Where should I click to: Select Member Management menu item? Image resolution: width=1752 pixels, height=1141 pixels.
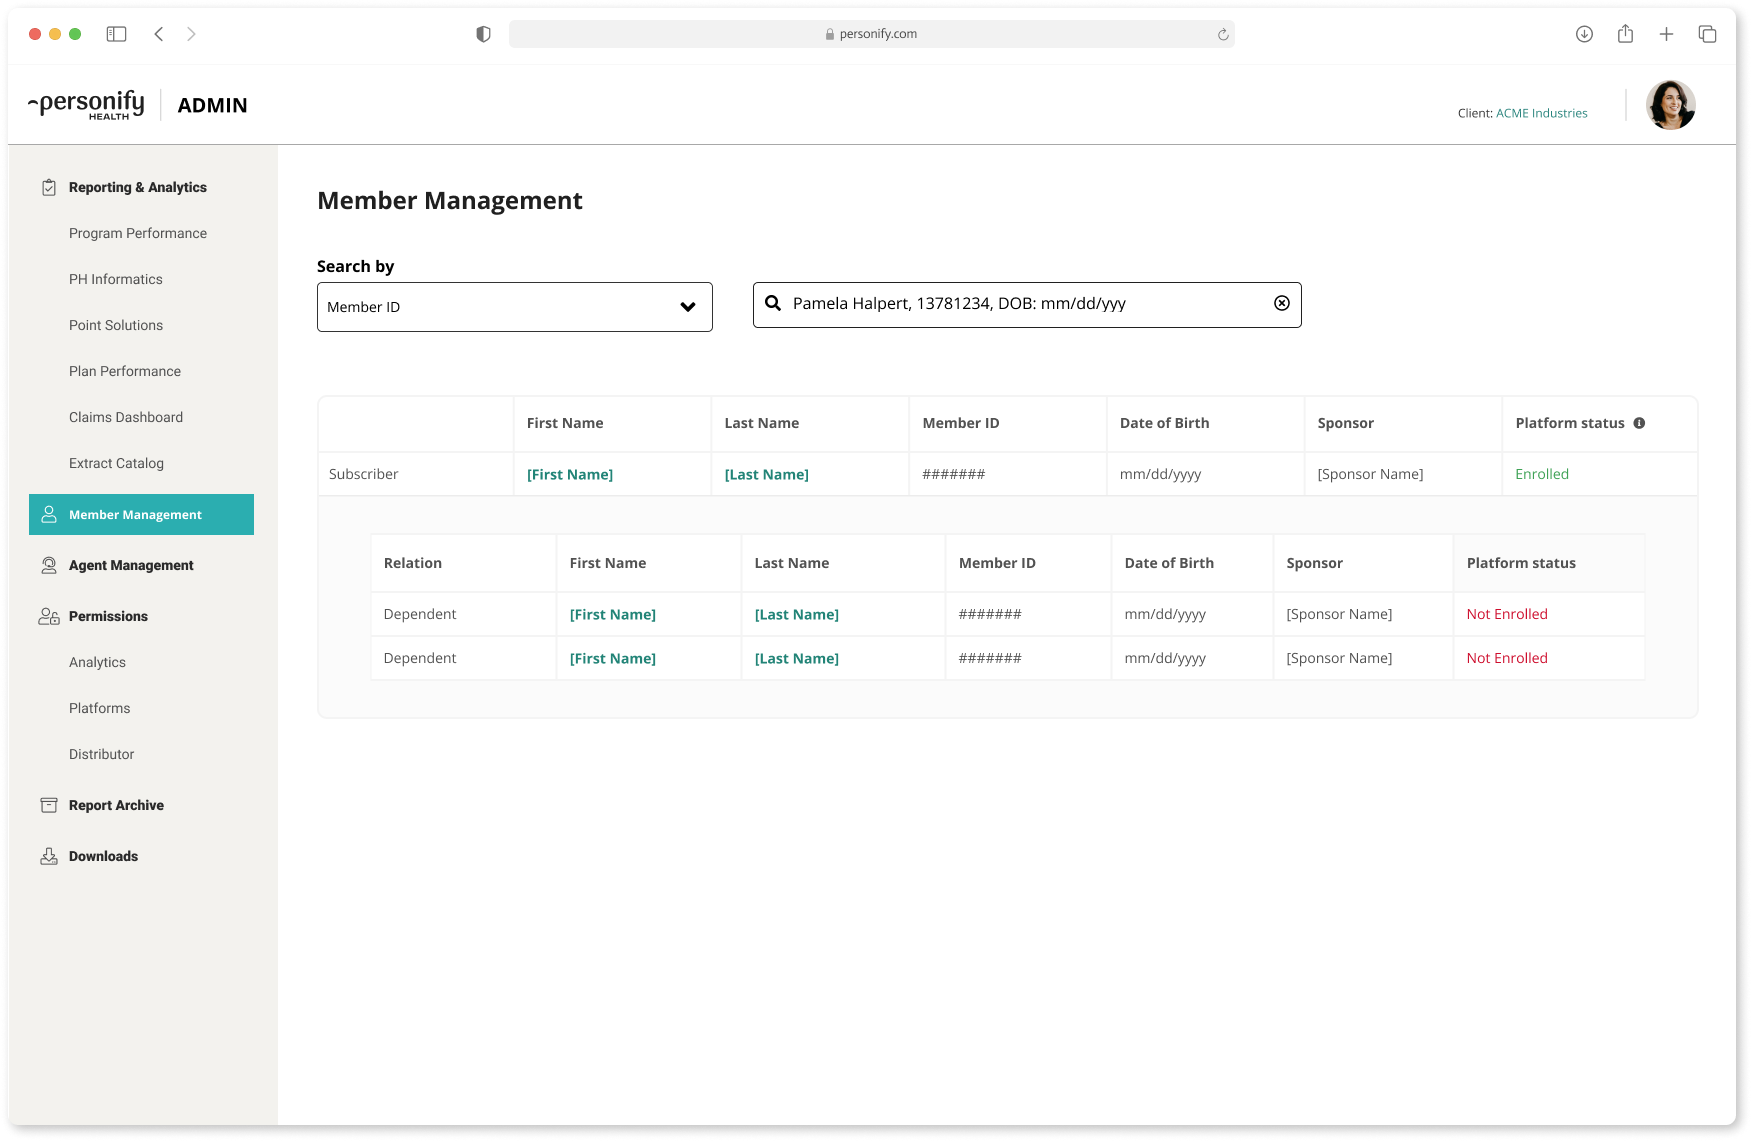pos(141,514)
